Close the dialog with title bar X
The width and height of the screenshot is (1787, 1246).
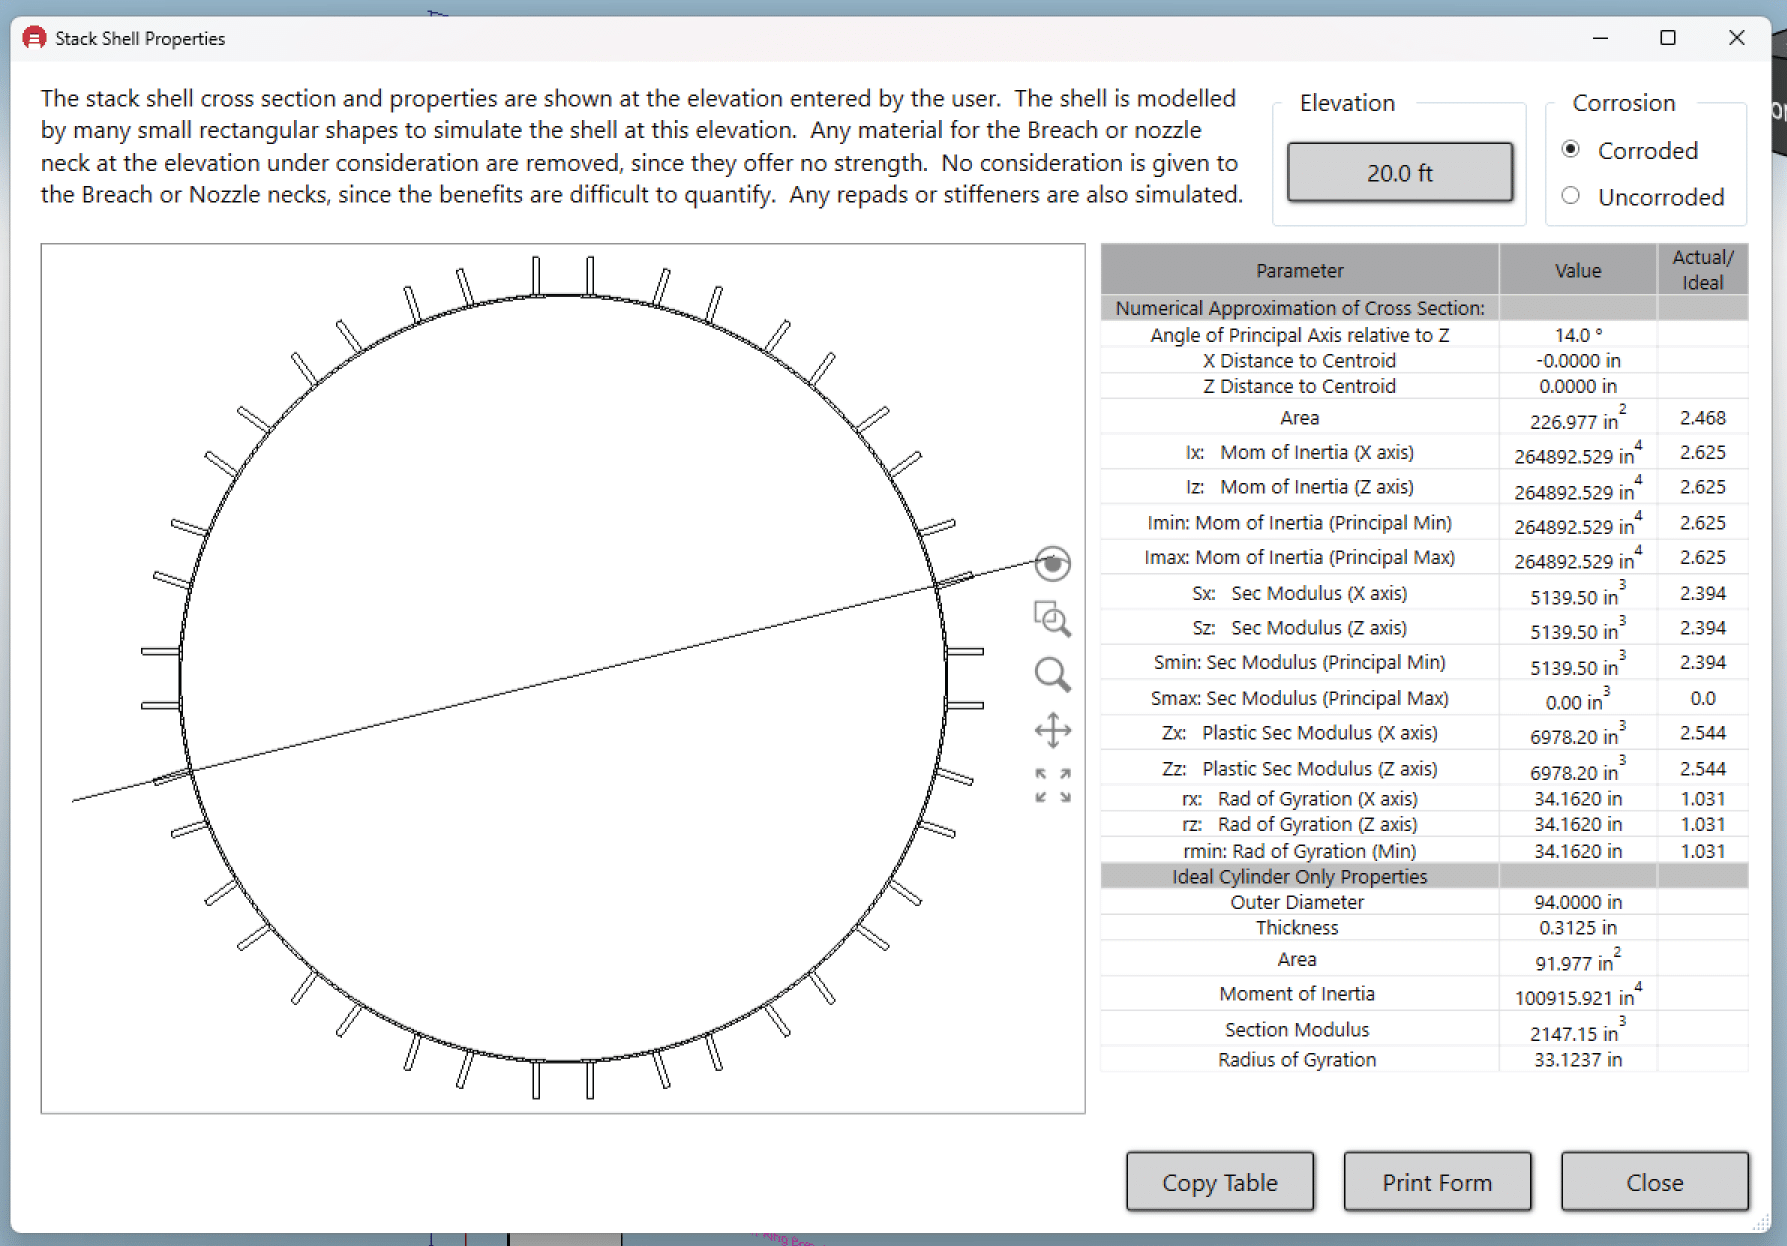point(1736,38)
